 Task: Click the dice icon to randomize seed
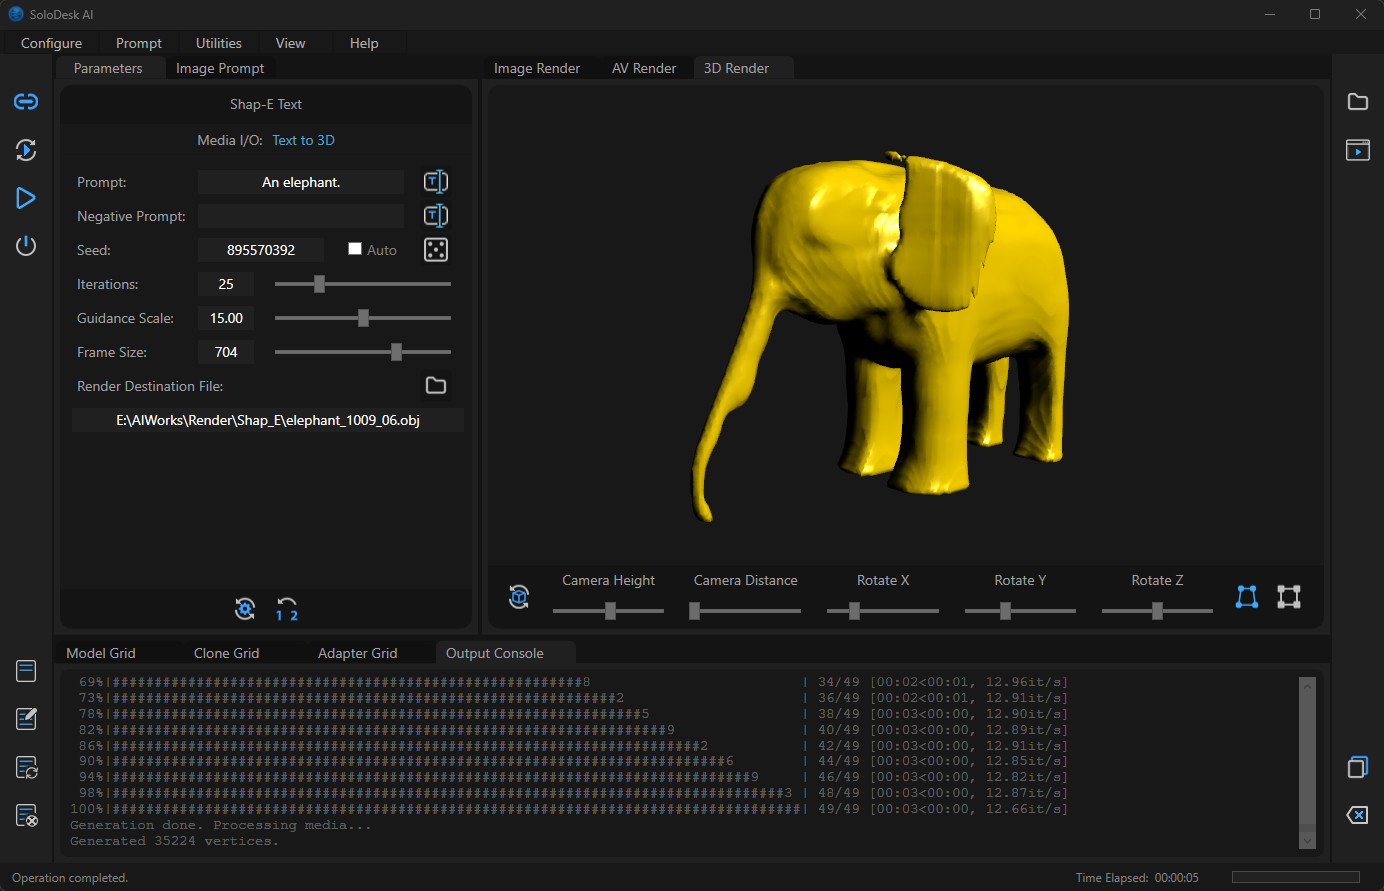pyautogui.click(x=436, y=250)
